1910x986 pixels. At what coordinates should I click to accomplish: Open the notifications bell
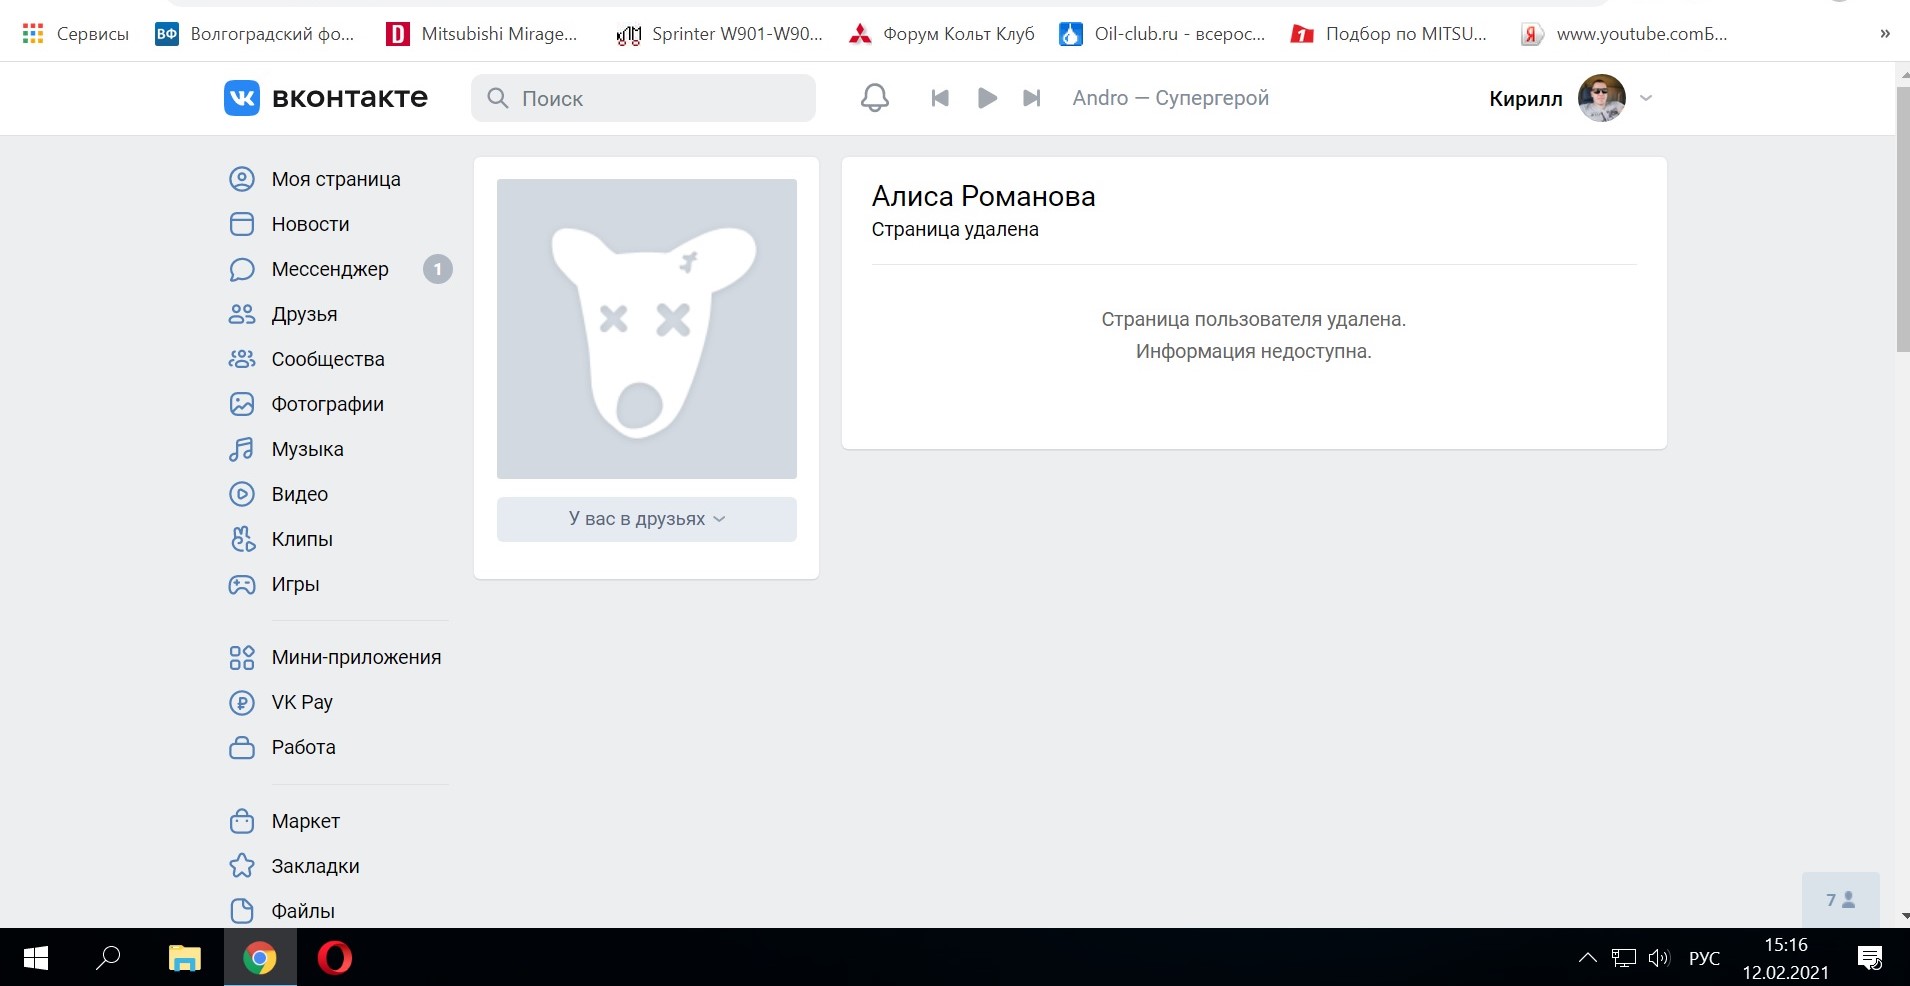pyautogui.click(x=874, y=98)
